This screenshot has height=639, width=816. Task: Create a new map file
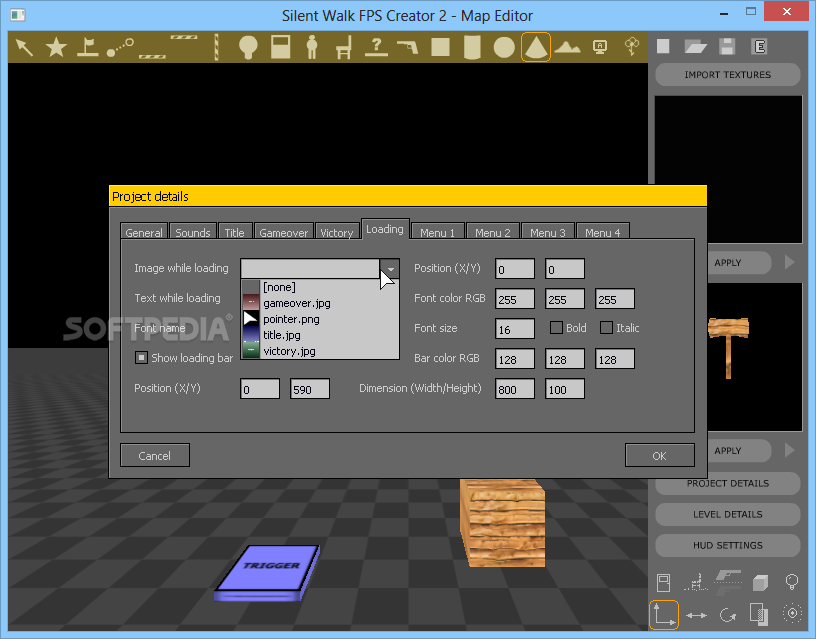pos(663,46)
